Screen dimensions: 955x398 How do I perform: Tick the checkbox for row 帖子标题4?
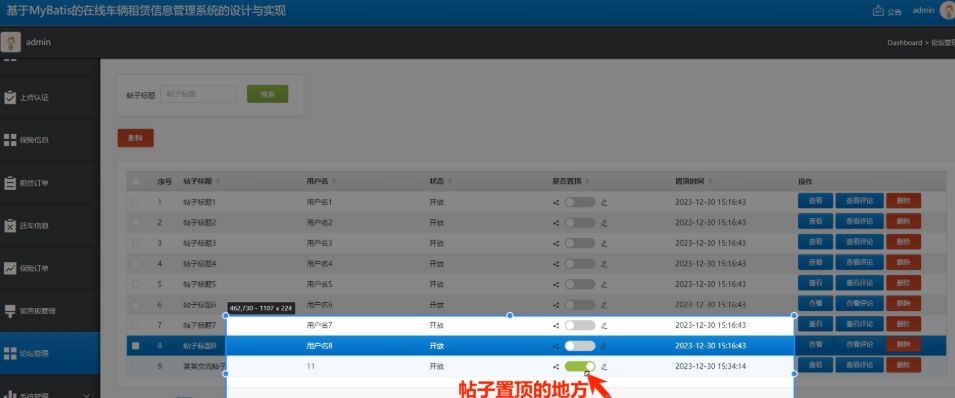136,264
